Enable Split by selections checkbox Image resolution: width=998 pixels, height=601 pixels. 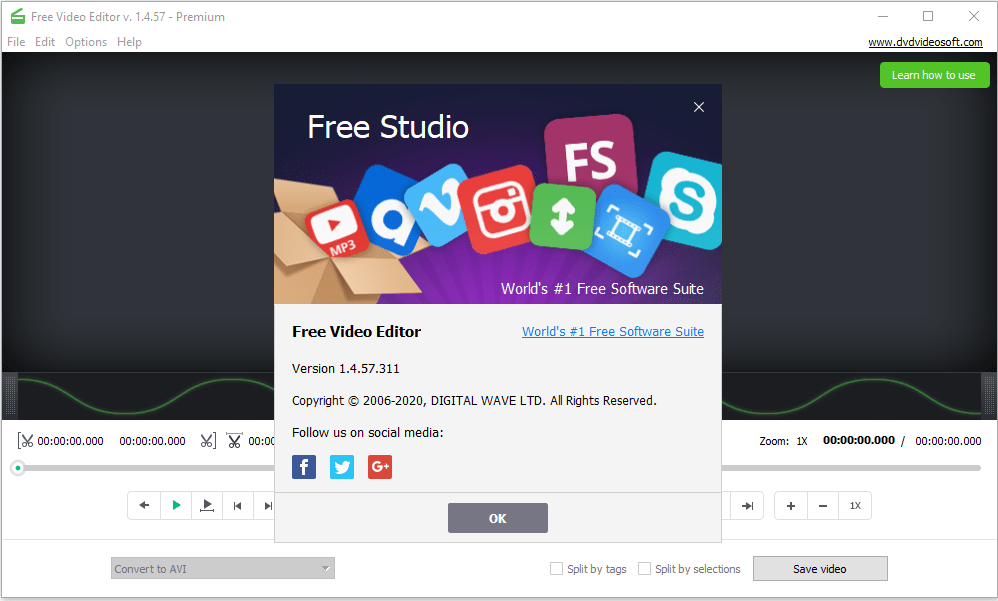pos(644,569)
